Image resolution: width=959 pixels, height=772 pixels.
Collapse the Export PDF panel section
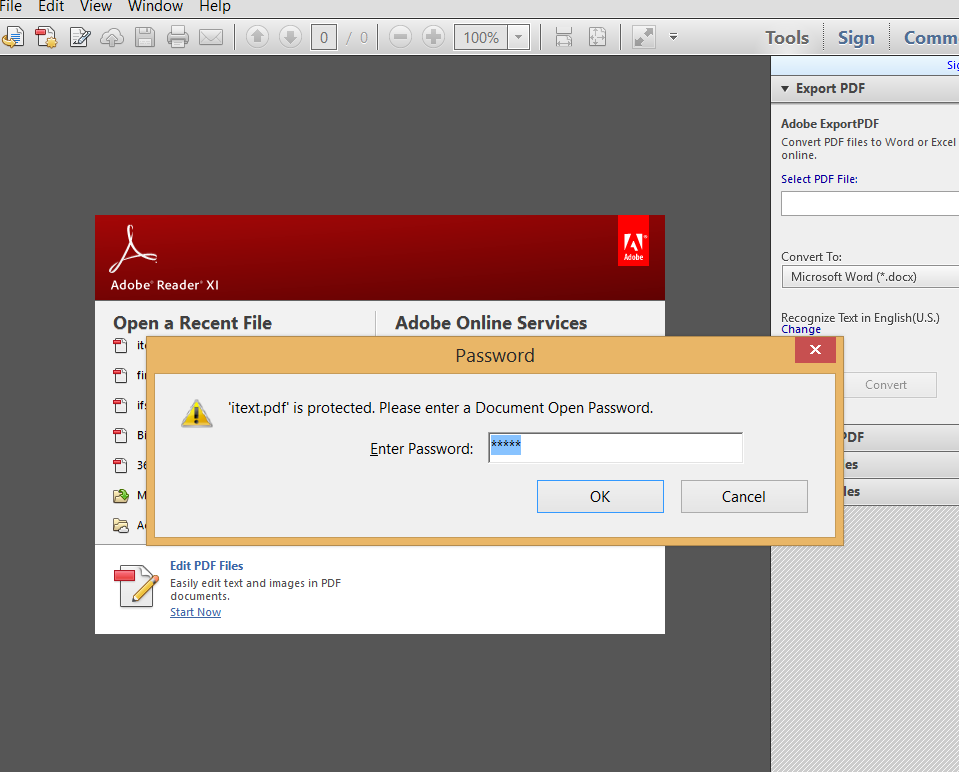(785, 88)
